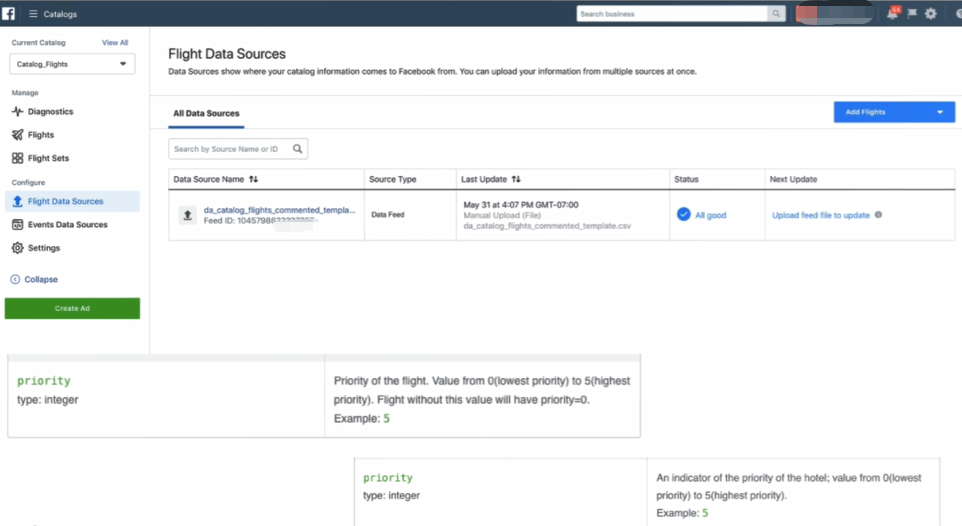This screenshot has height=526, width=962.
Task: Click the Next Update column header
Action: (x=793, y=179)
